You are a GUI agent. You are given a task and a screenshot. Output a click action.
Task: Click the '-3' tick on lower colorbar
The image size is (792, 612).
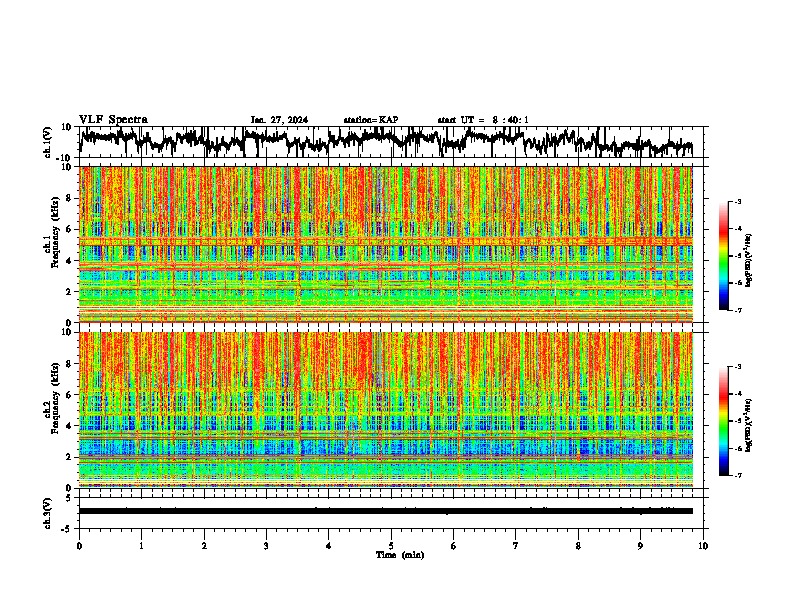coord(737,367)
